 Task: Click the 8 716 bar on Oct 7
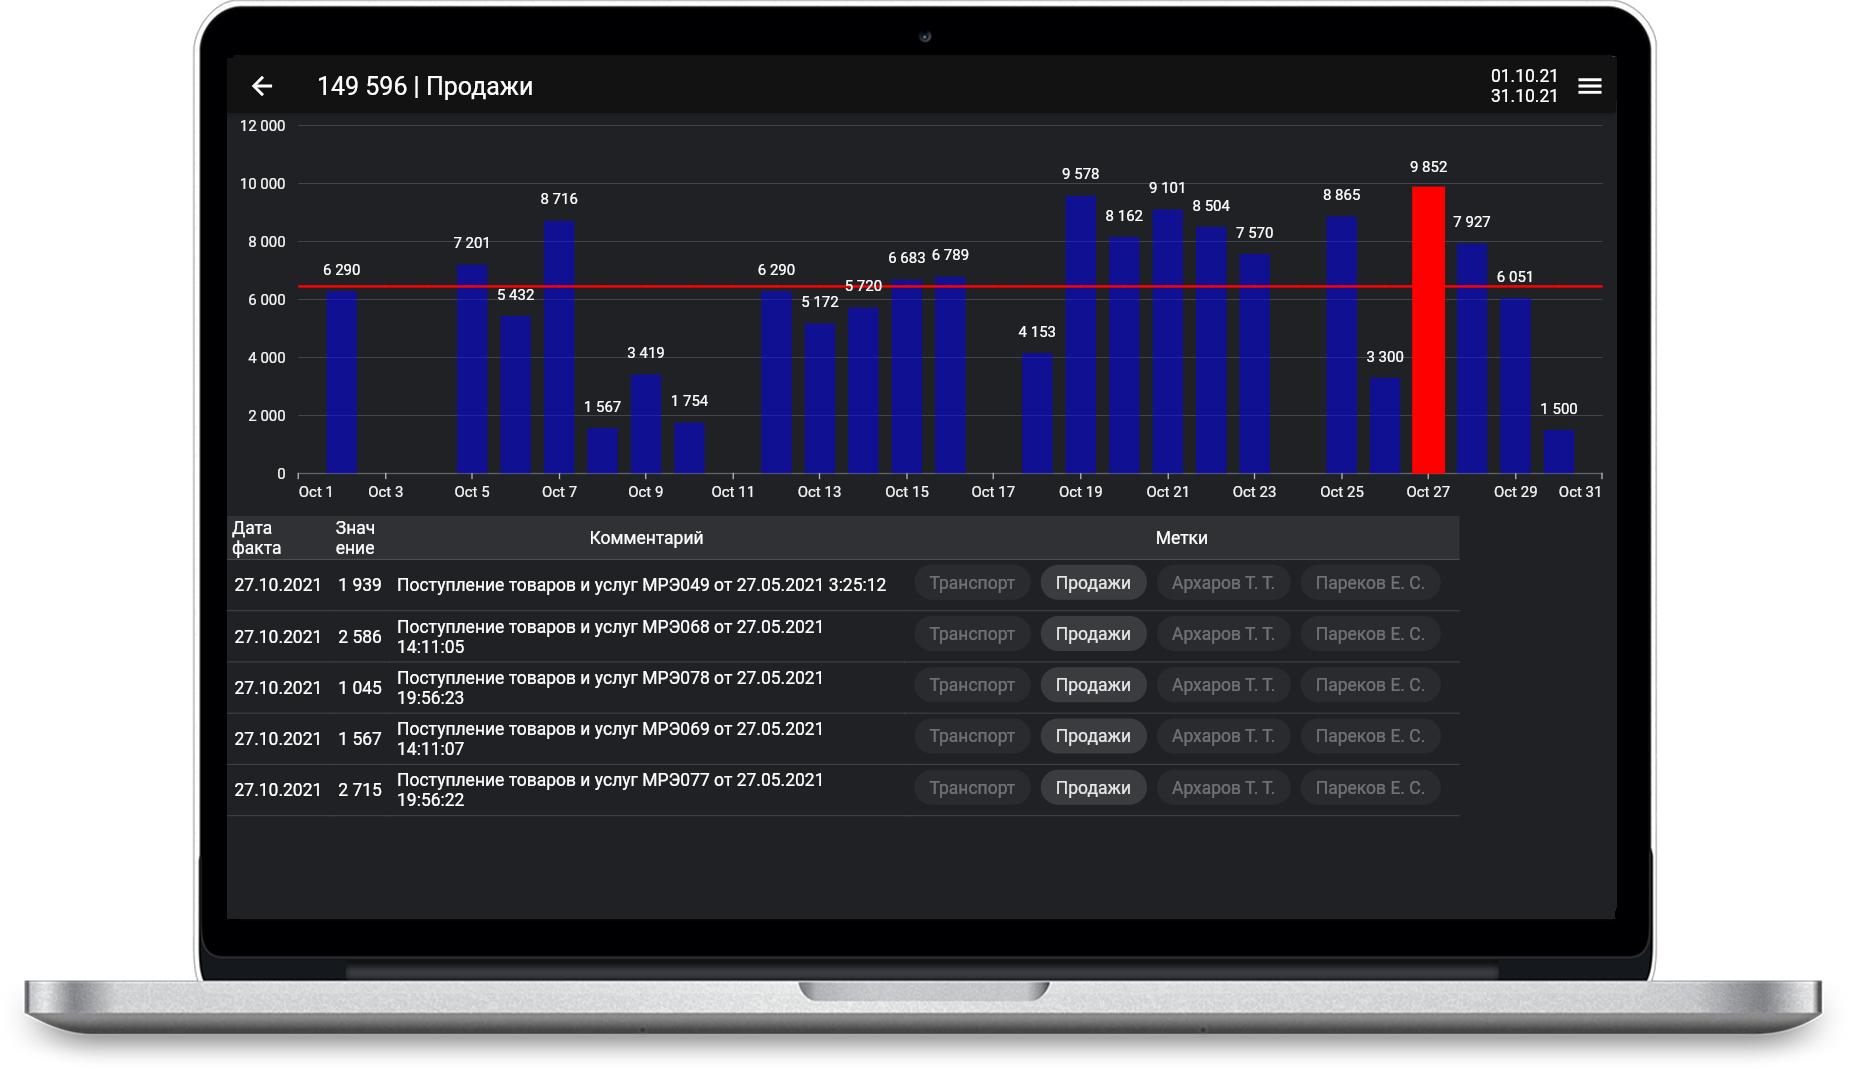click(559, 347)
